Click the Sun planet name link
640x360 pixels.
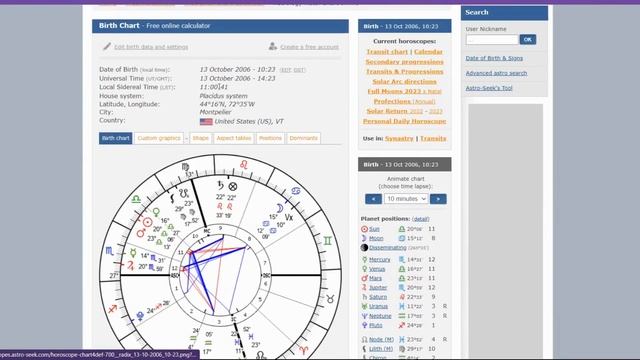[374, 229]
